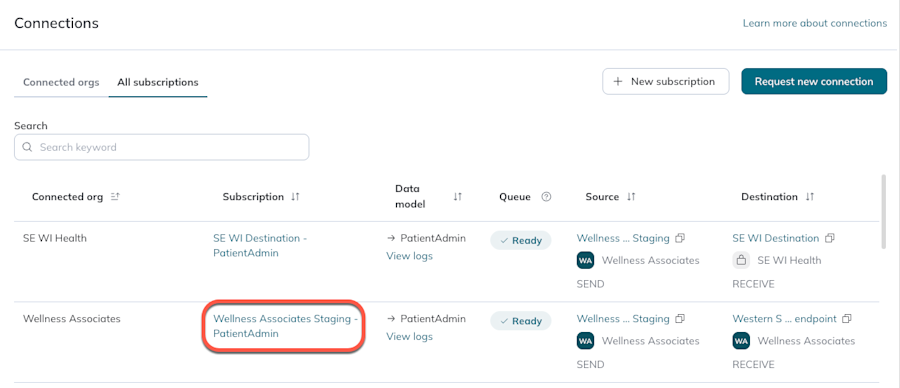Click WA logo under source in SE WI Health row

585,260
